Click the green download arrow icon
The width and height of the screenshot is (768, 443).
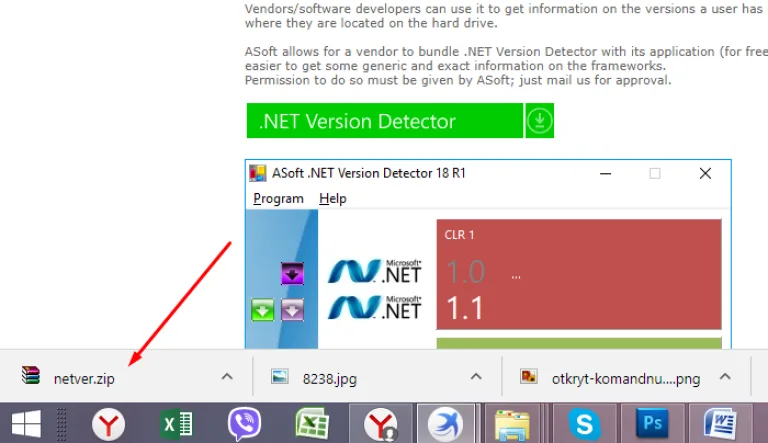point(263,310)
